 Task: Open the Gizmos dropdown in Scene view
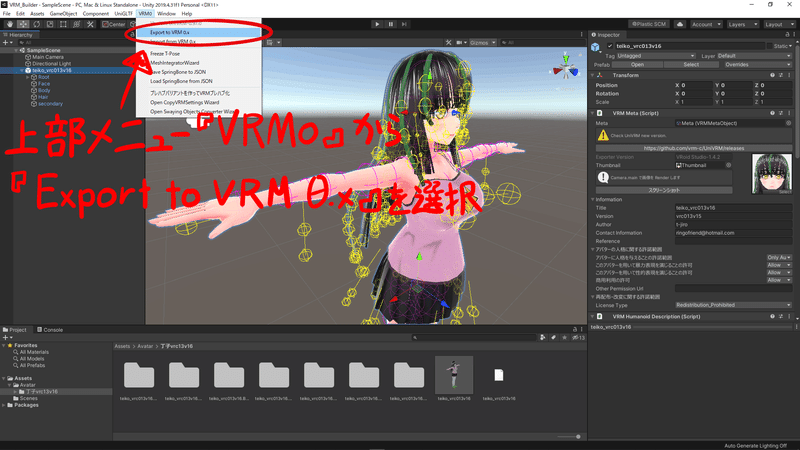point(482,43)
